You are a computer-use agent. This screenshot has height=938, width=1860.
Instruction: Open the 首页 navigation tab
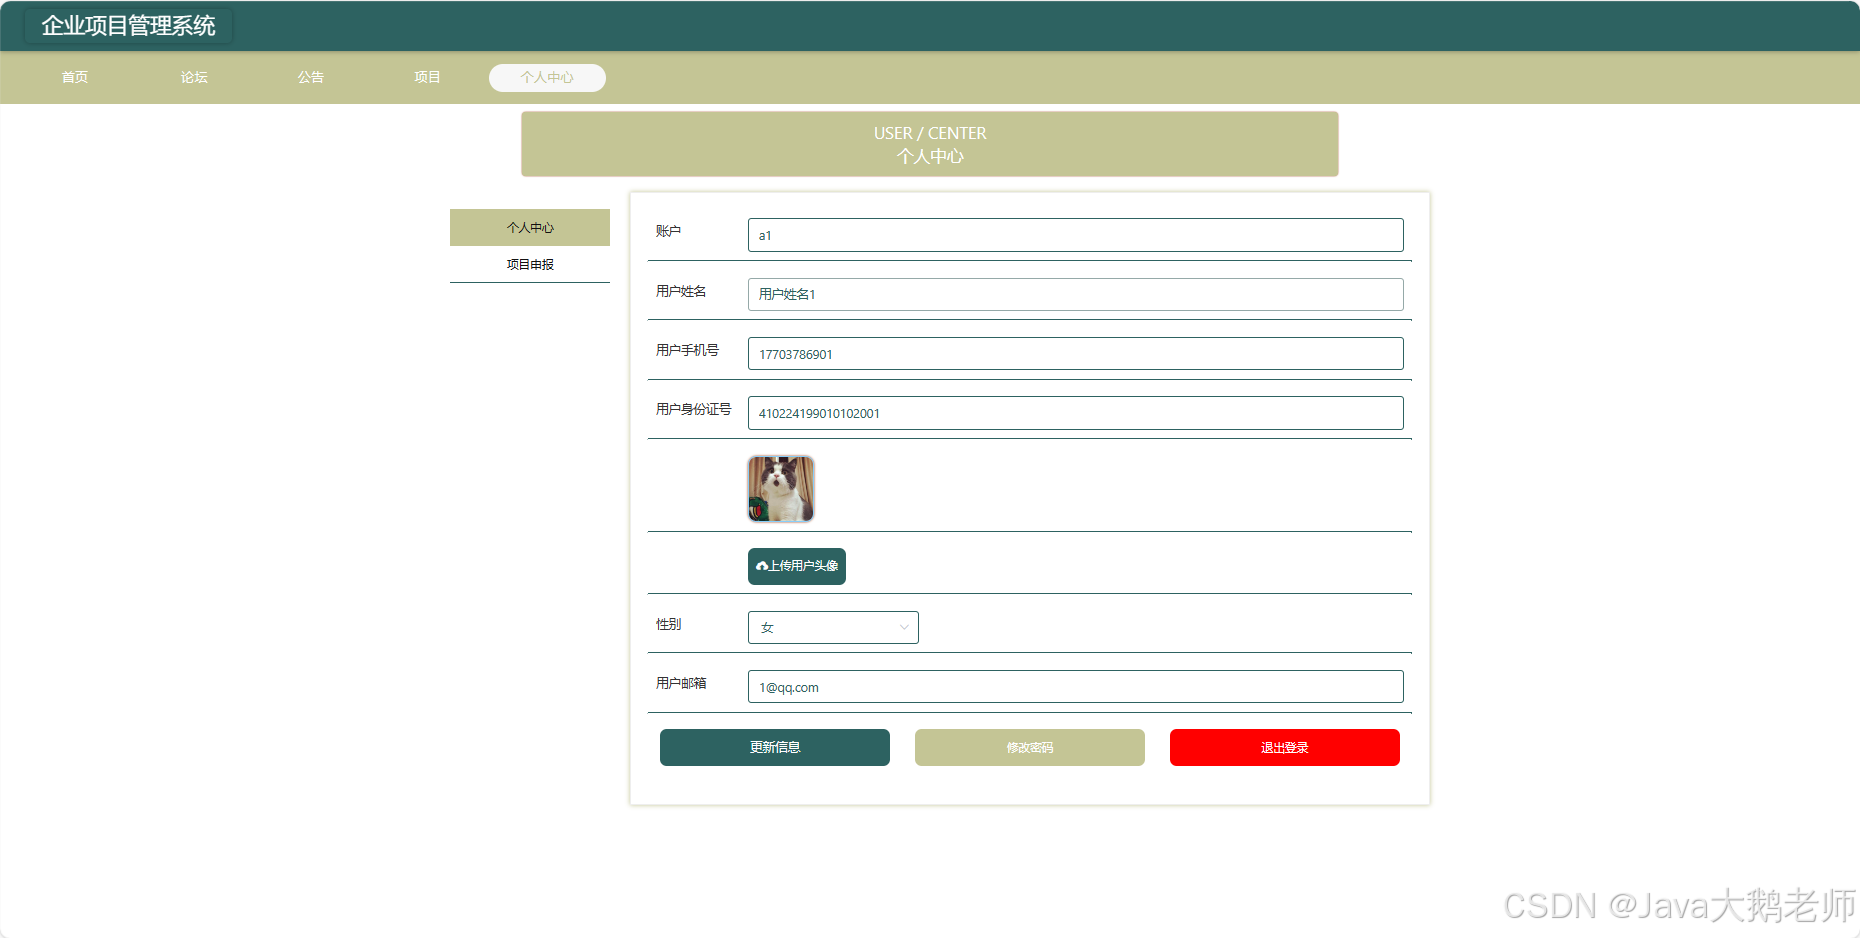click(x=75, y=77)
